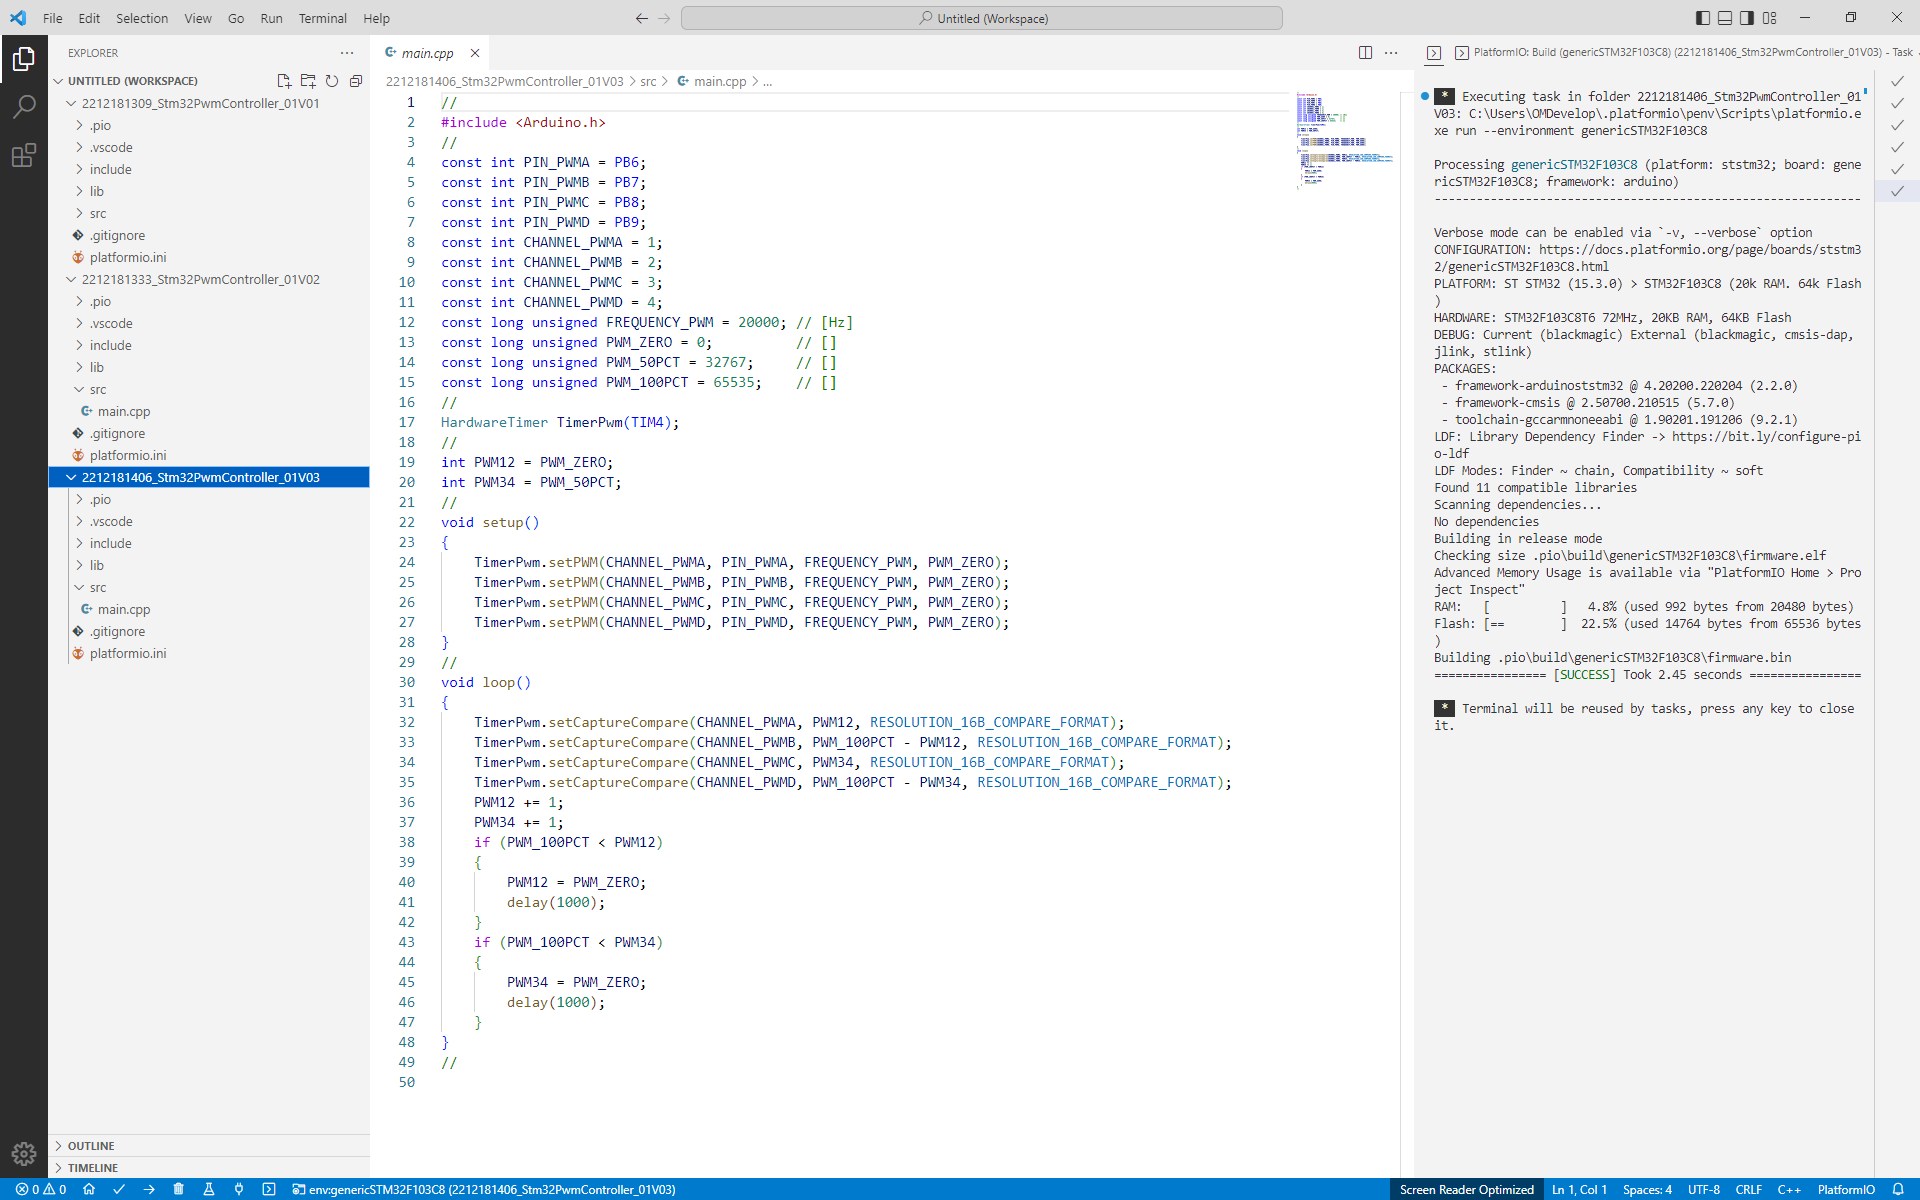The width and height of the screenshot is (1920, 1200).
Task: Run PlatformIO Build via the checkmark icon
Action: click(119, 1189)
